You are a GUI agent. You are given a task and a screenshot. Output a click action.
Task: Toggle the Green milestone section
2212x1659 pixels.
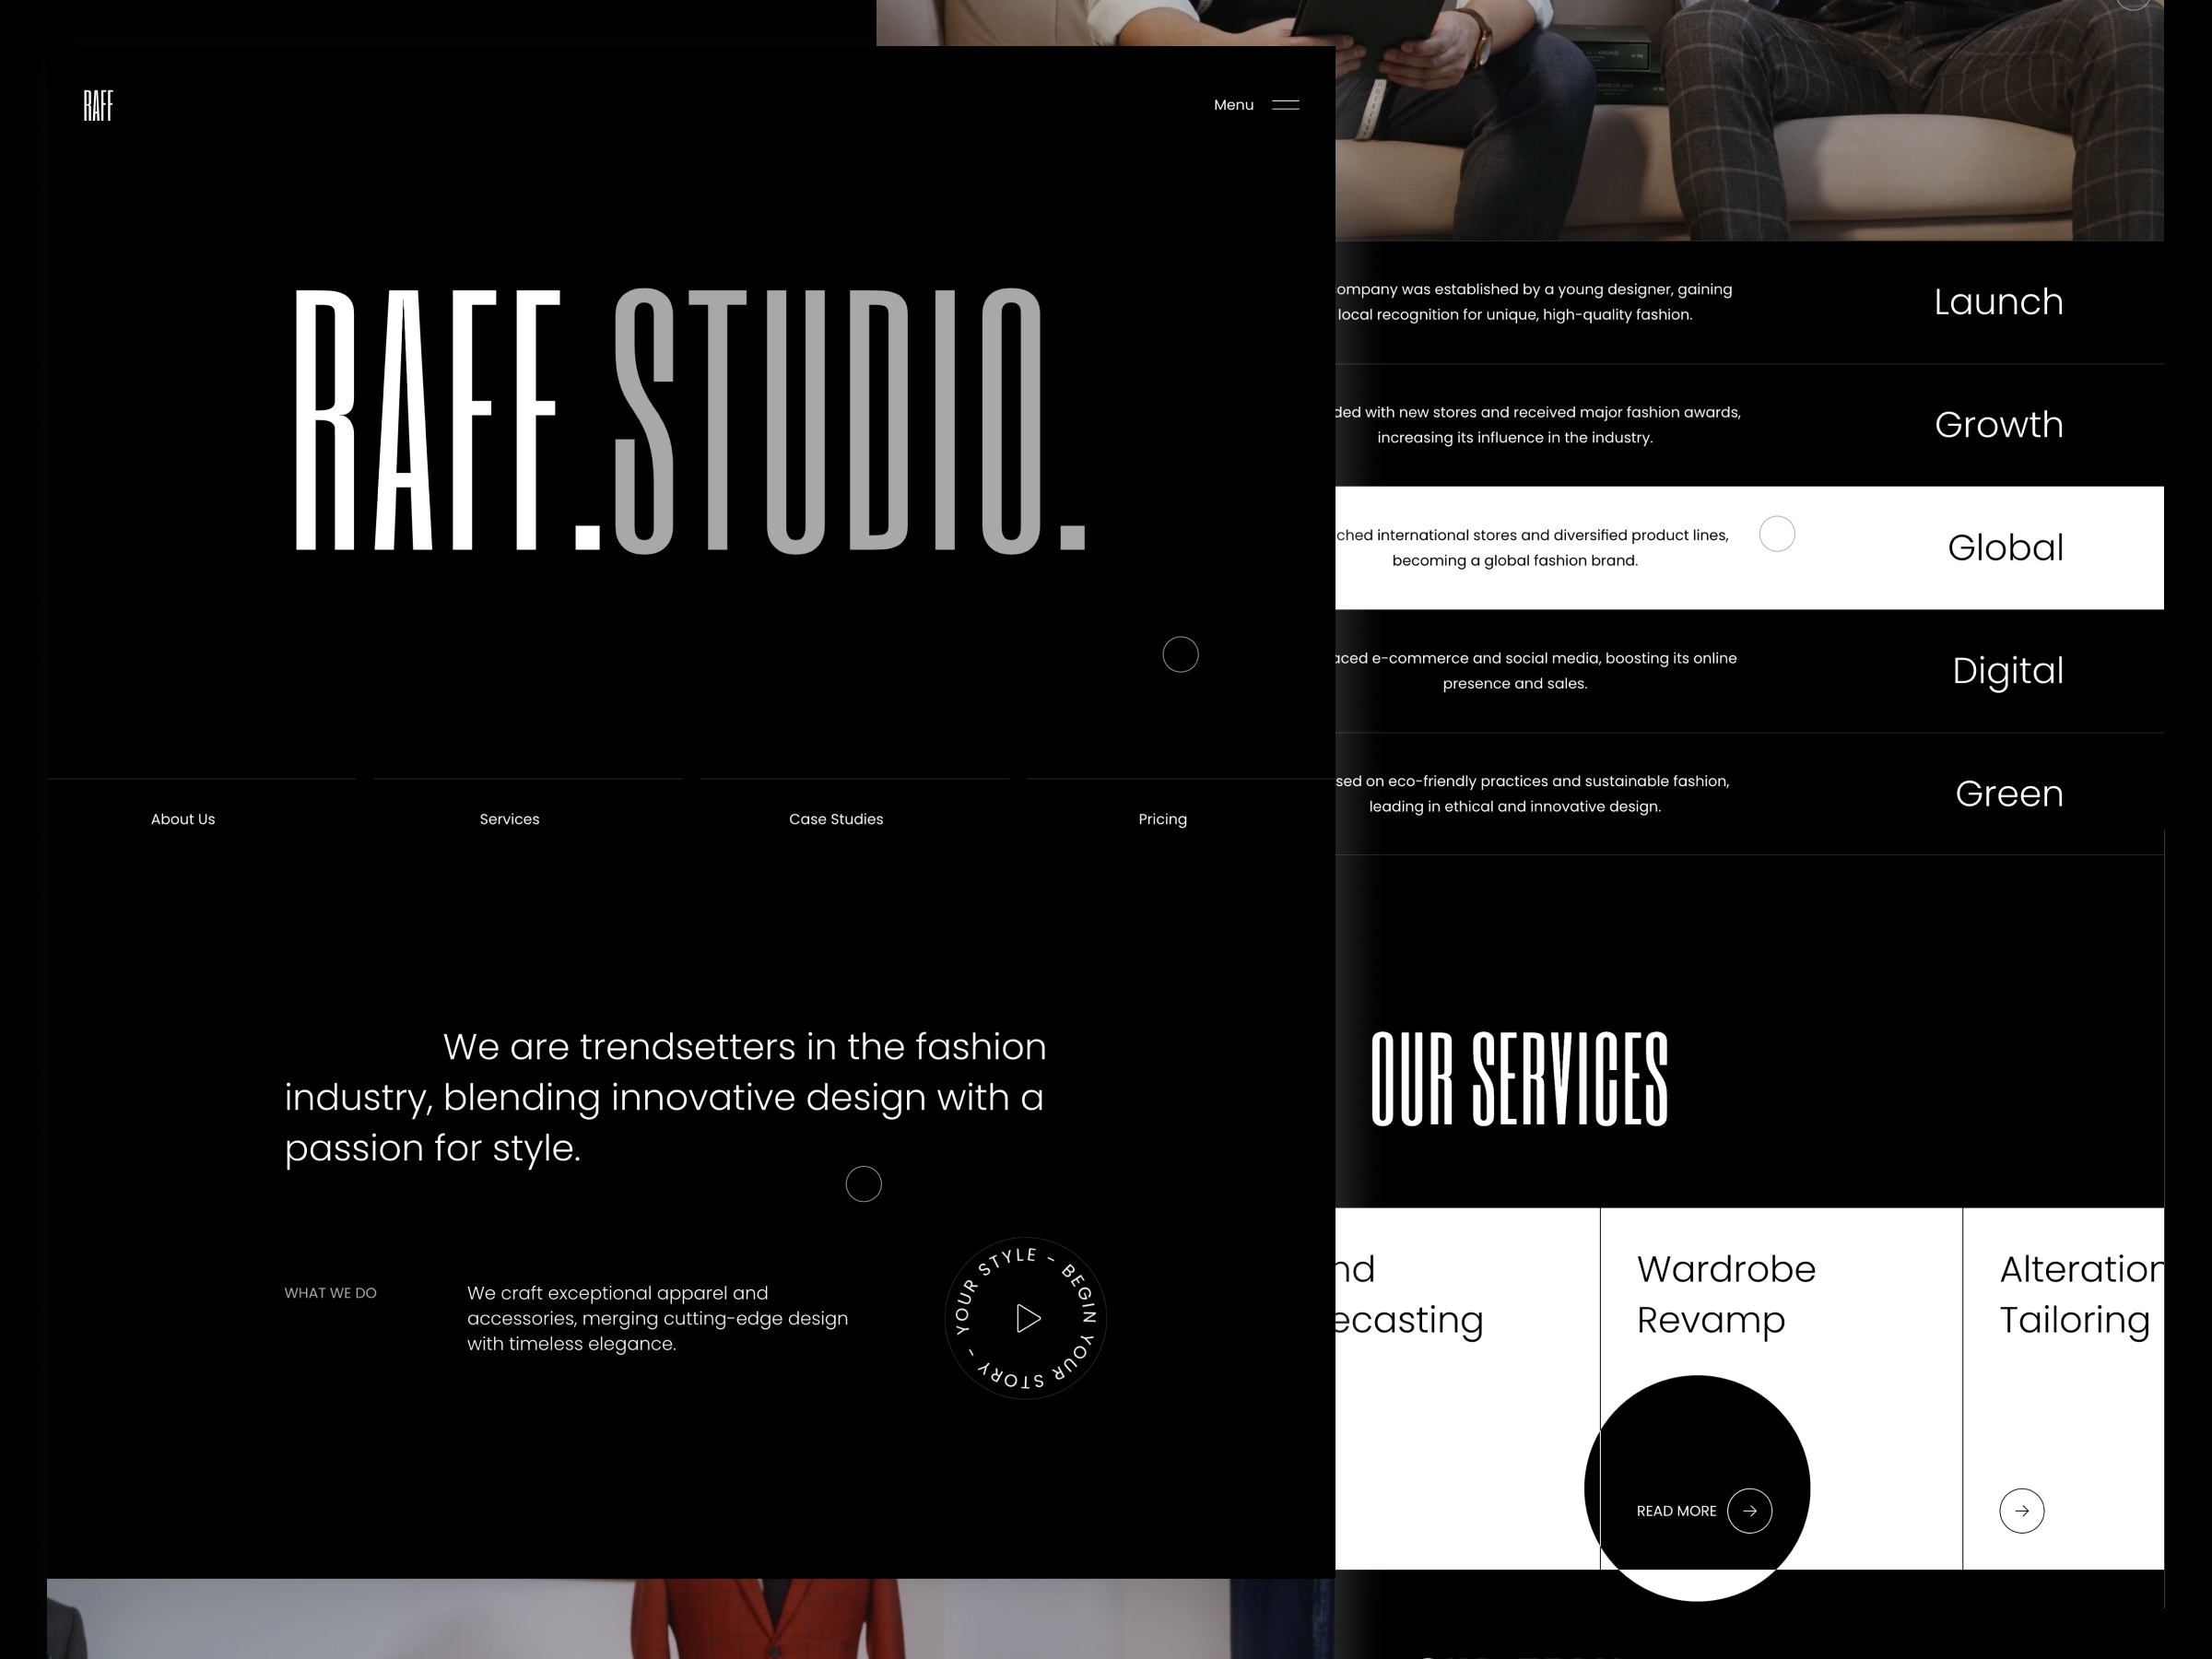tap(2005, 793)
